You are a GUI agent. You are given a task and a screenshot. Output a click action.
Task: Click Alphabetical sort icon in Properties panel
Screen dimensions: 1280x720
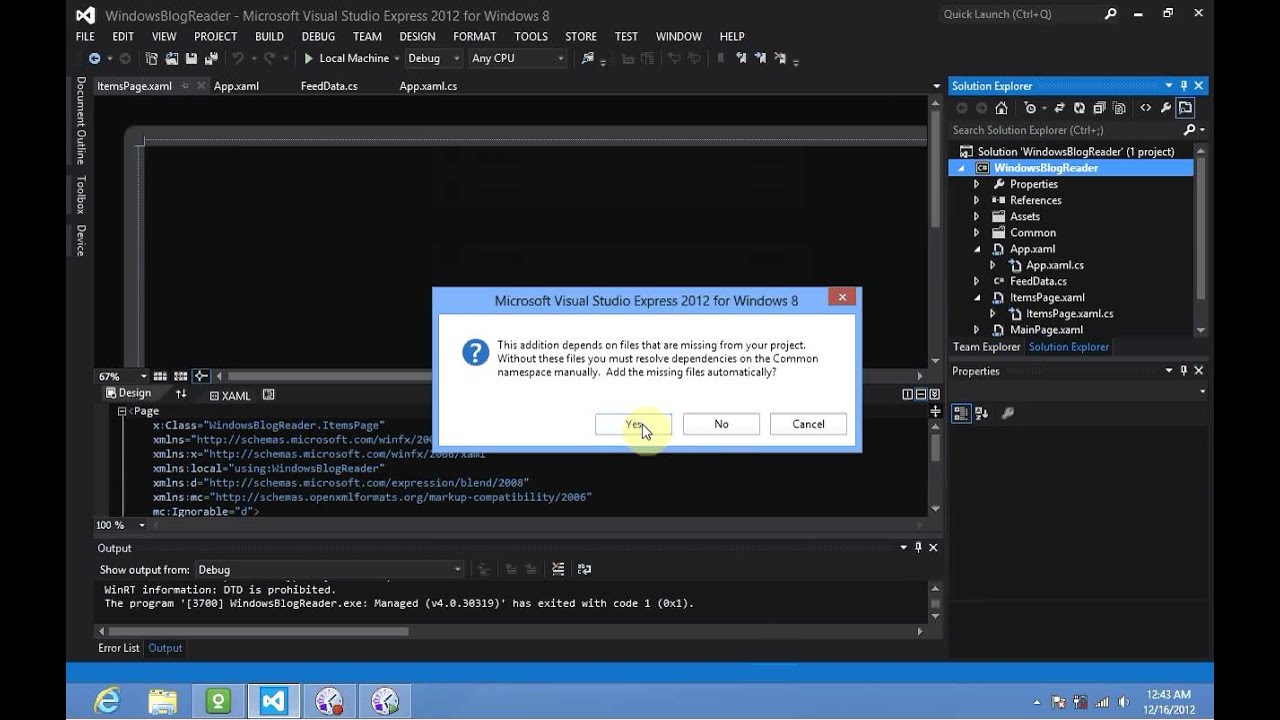[982, 413]
